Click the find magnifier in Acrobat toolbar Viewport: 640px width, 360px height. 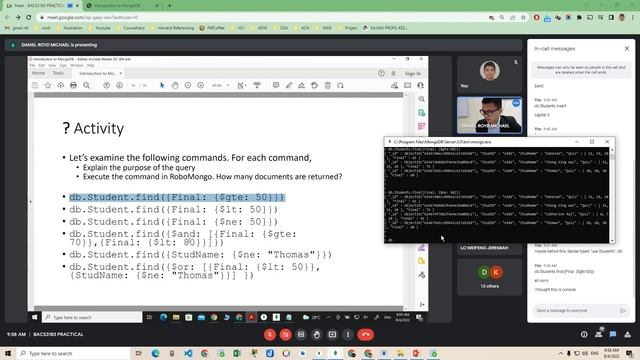(87, 85)
